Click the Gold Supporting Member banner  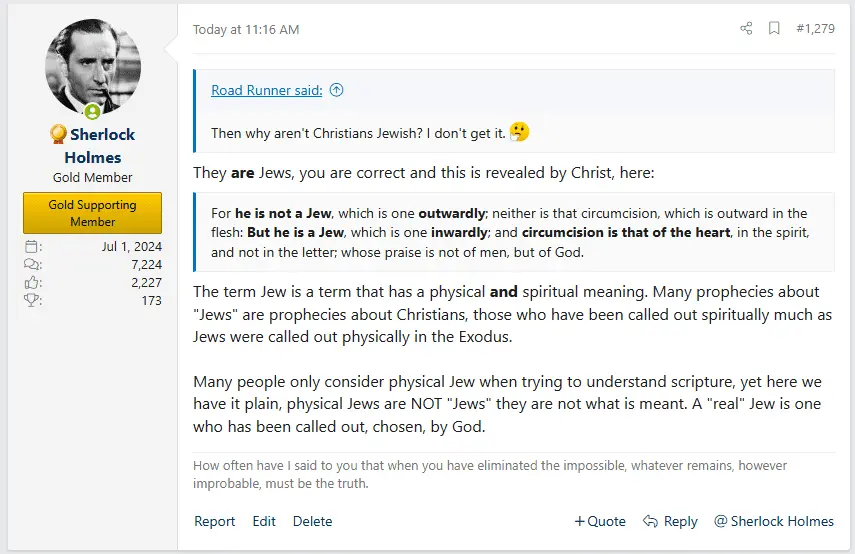click(x=93, y=213)
